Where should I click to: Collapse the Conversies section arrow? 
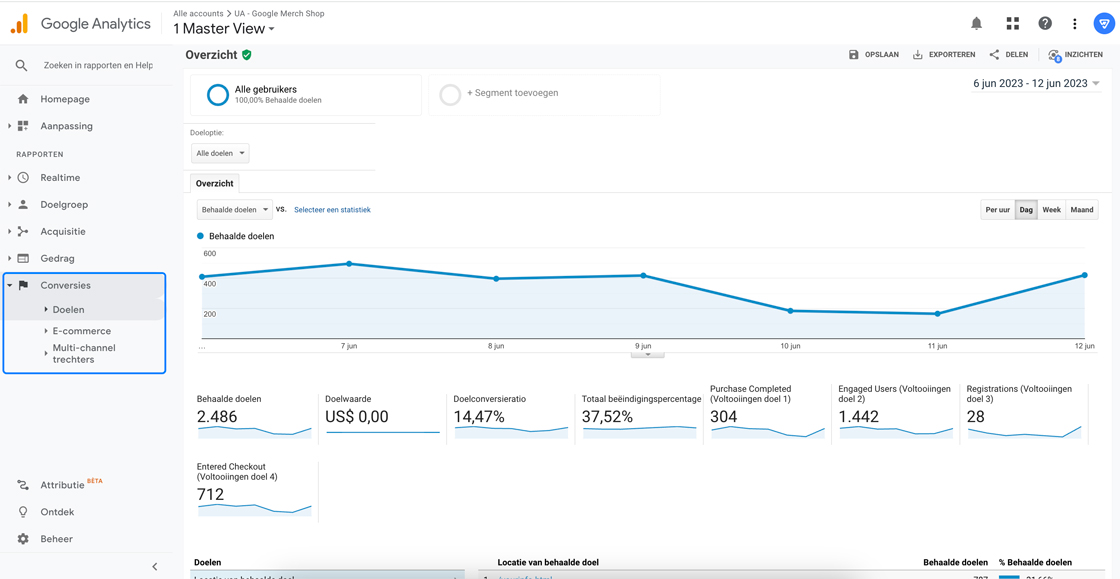coord(9,285)
